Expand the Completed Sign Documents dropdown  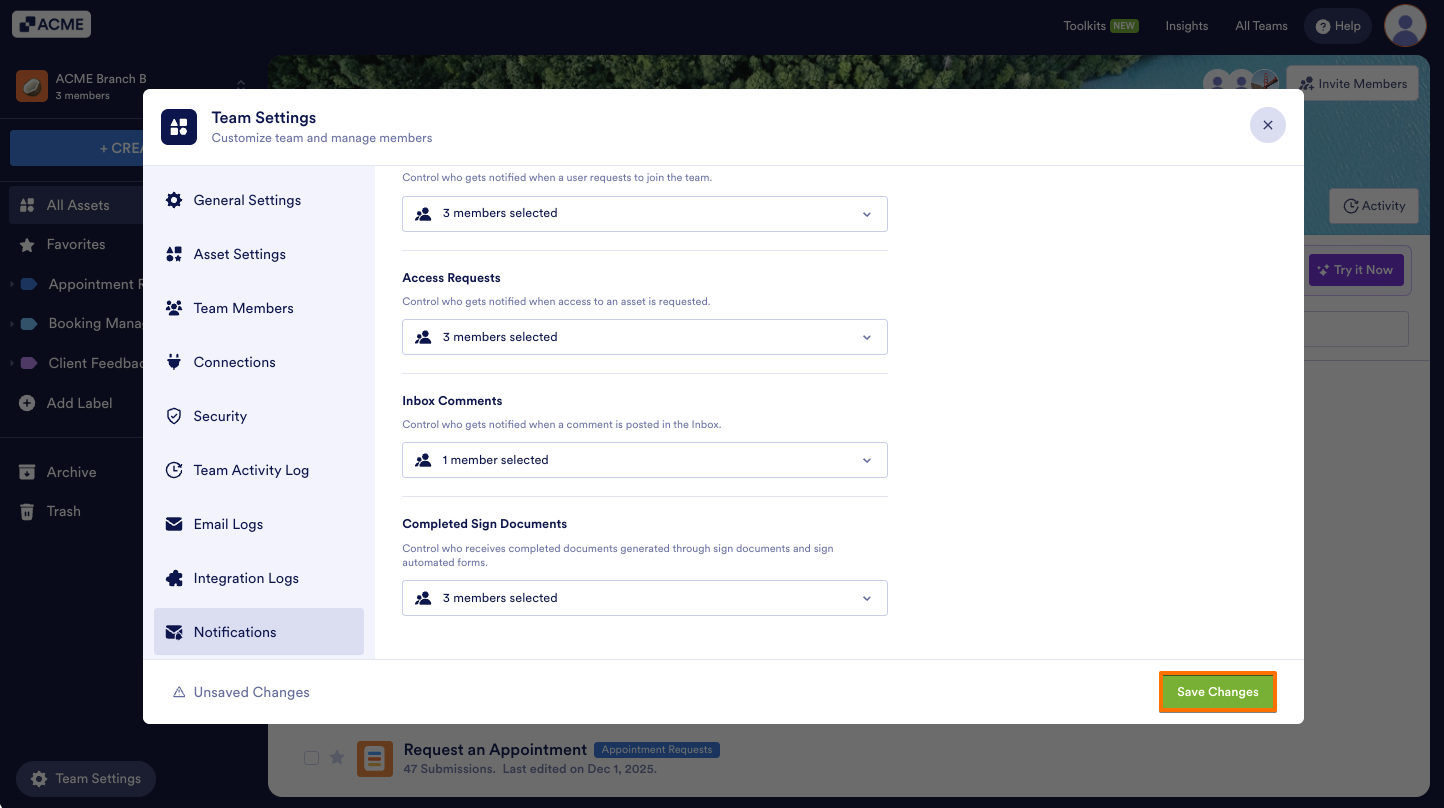coord(645,598)
